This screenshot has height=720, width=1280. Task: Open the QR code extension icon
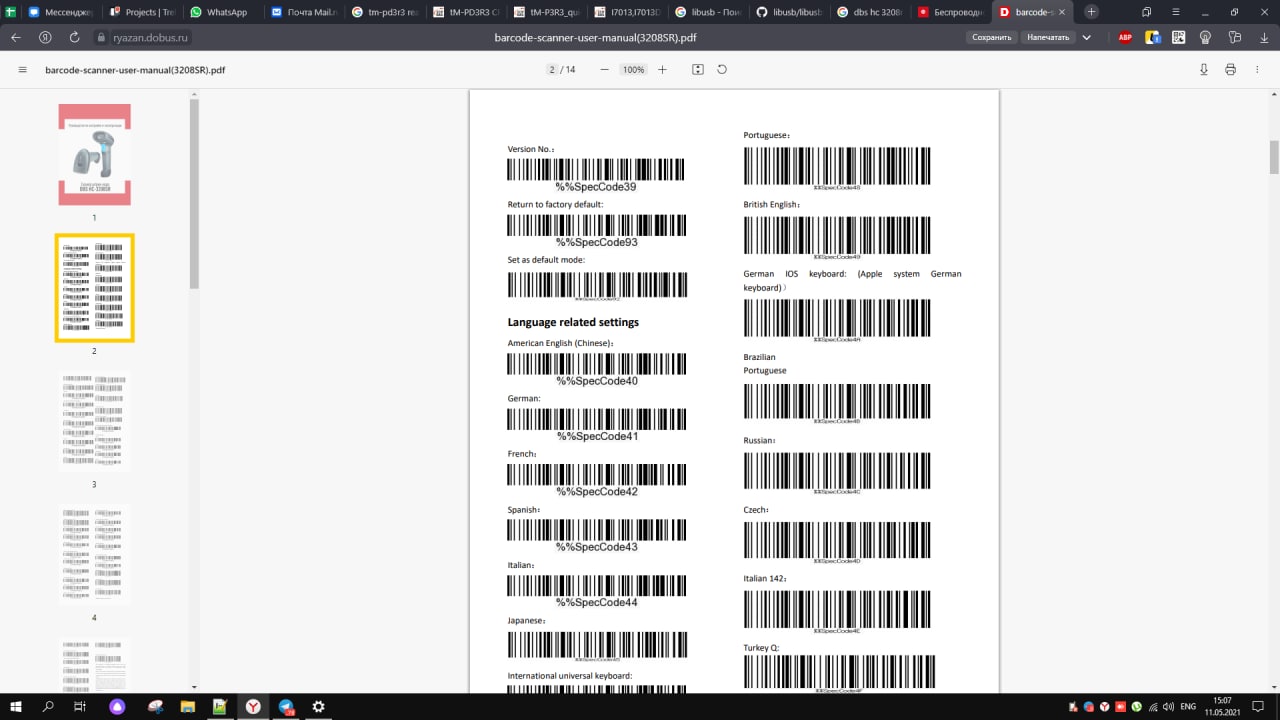point(1179,37)
